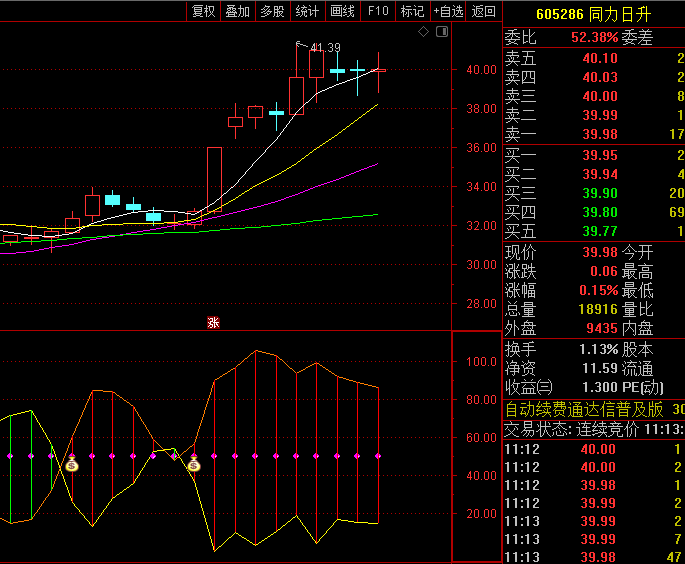Screen dimensions: 685x564
Task: Open the F10 company info page
Action: (378, 11)
